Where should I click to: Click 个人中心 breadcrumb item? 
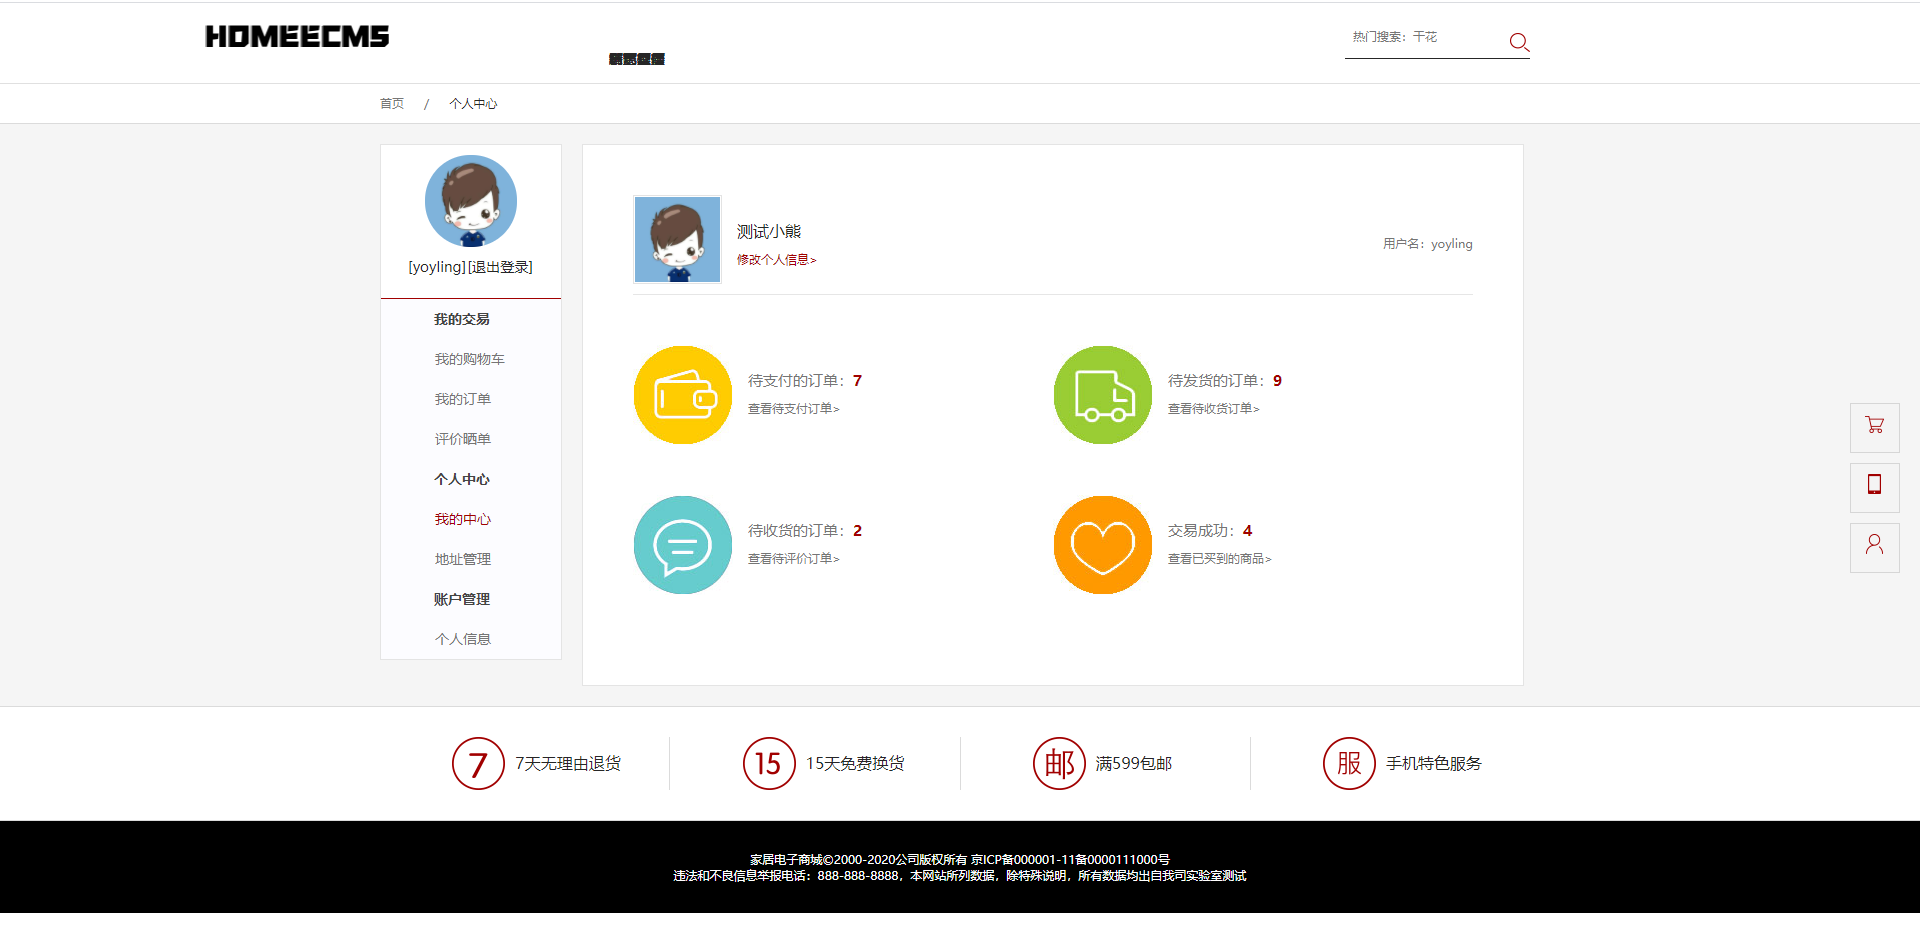point(473,104)
